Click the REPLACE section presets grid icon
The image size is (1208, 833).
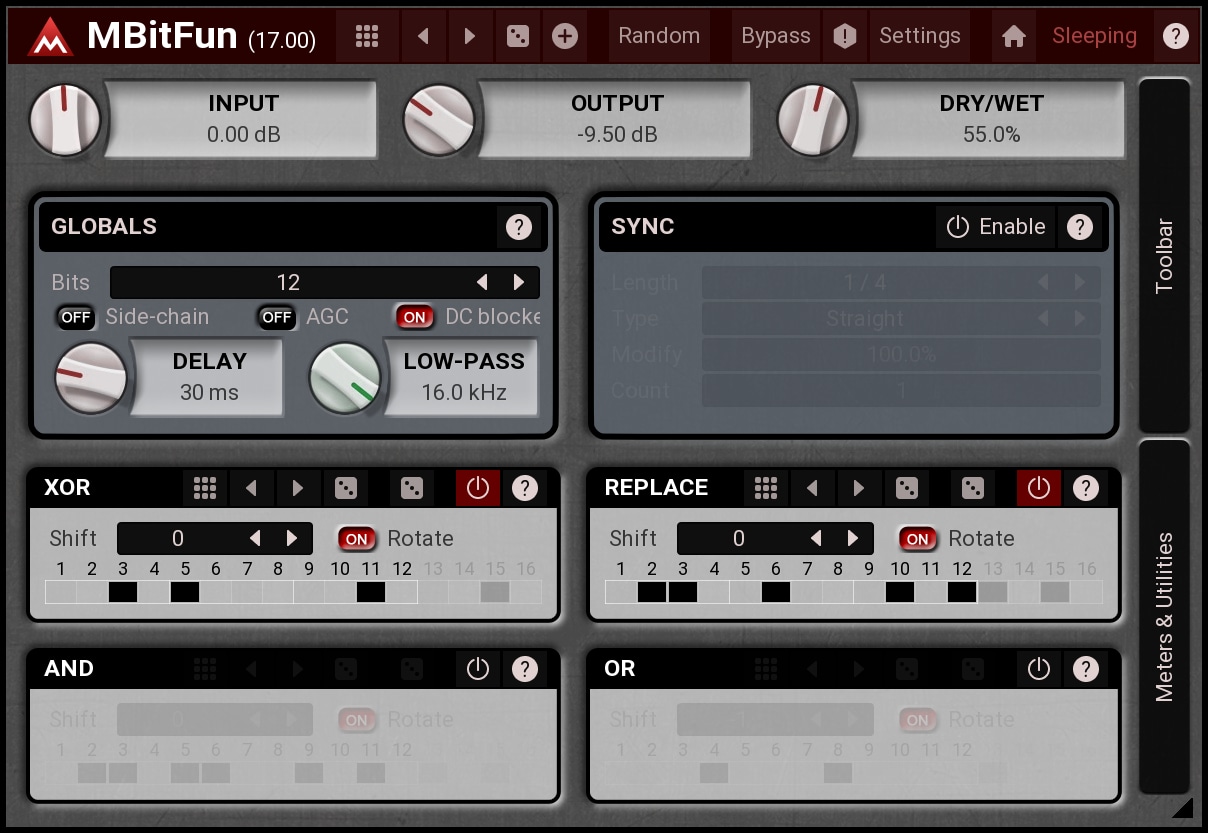tap(766, 488)
